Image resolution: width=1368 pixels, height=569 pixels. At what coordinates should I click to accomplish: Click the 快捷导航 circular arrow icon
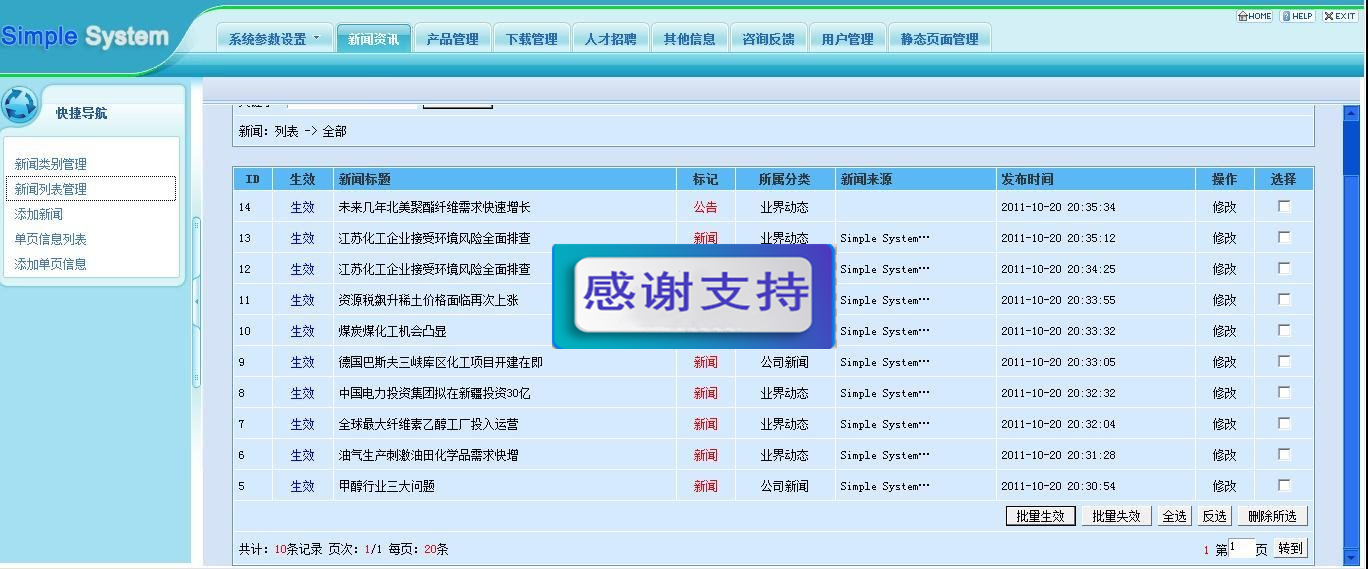[20, 105]
